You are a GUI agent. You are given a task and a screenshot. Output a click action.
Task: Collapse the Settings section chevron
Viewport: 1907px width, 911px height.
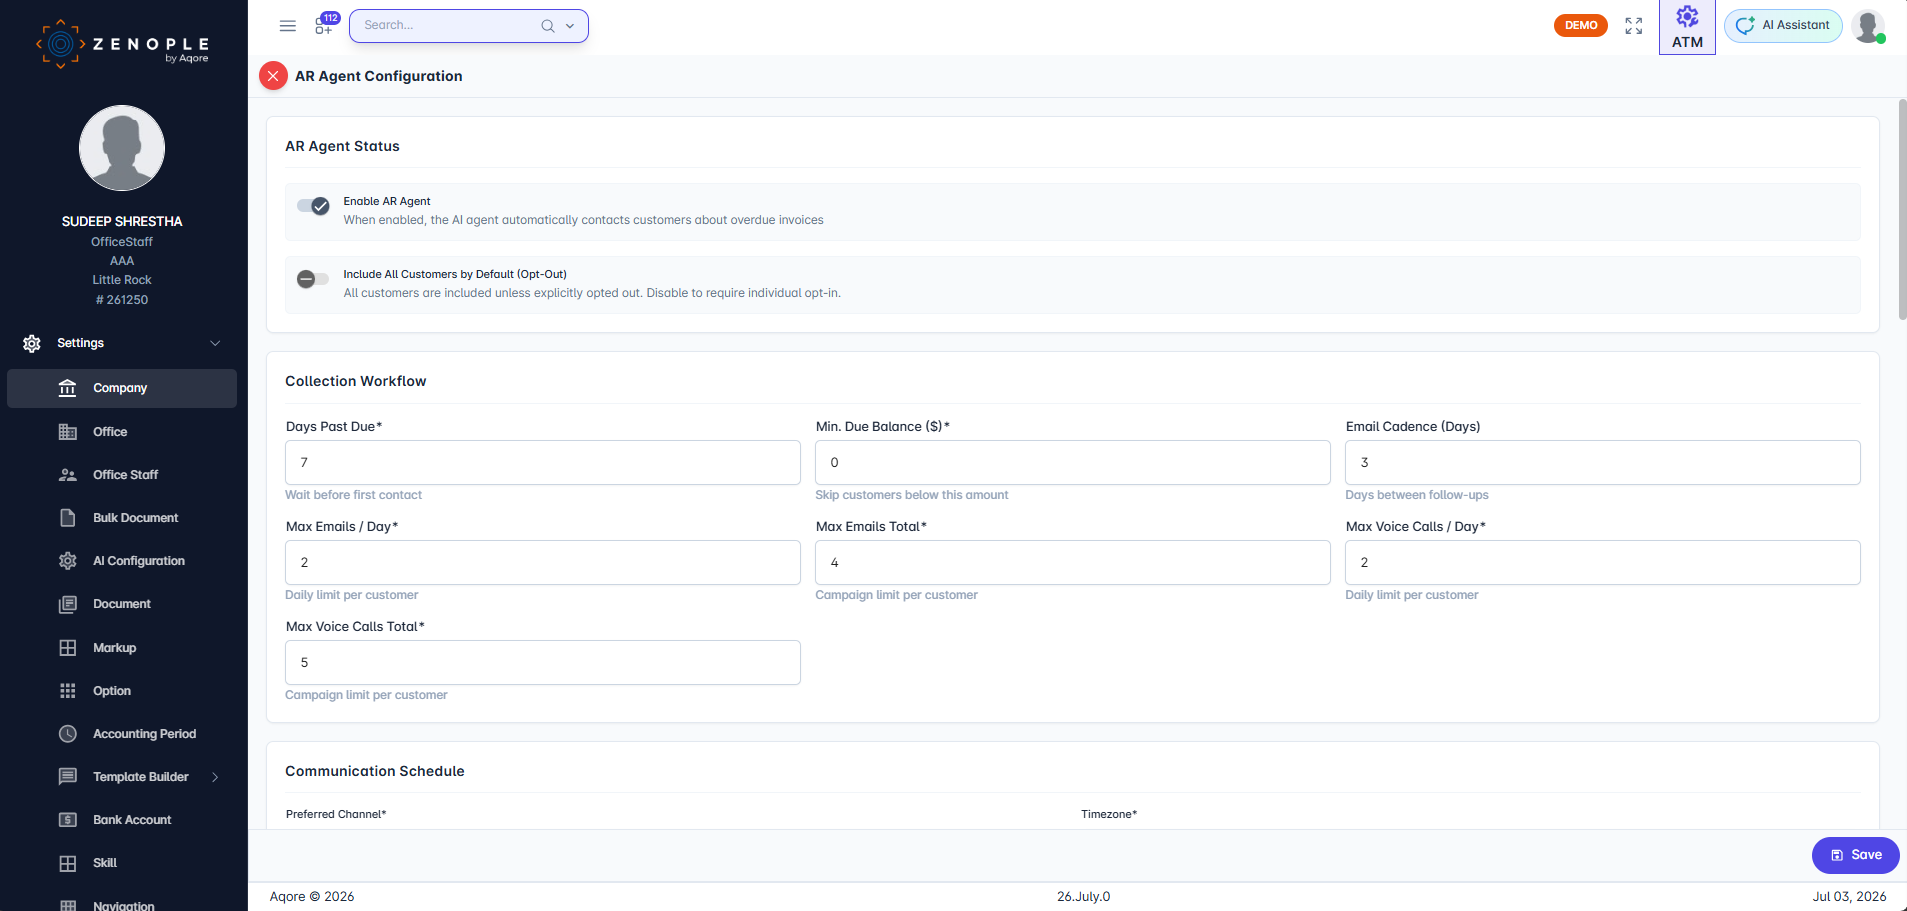point(215,343)
